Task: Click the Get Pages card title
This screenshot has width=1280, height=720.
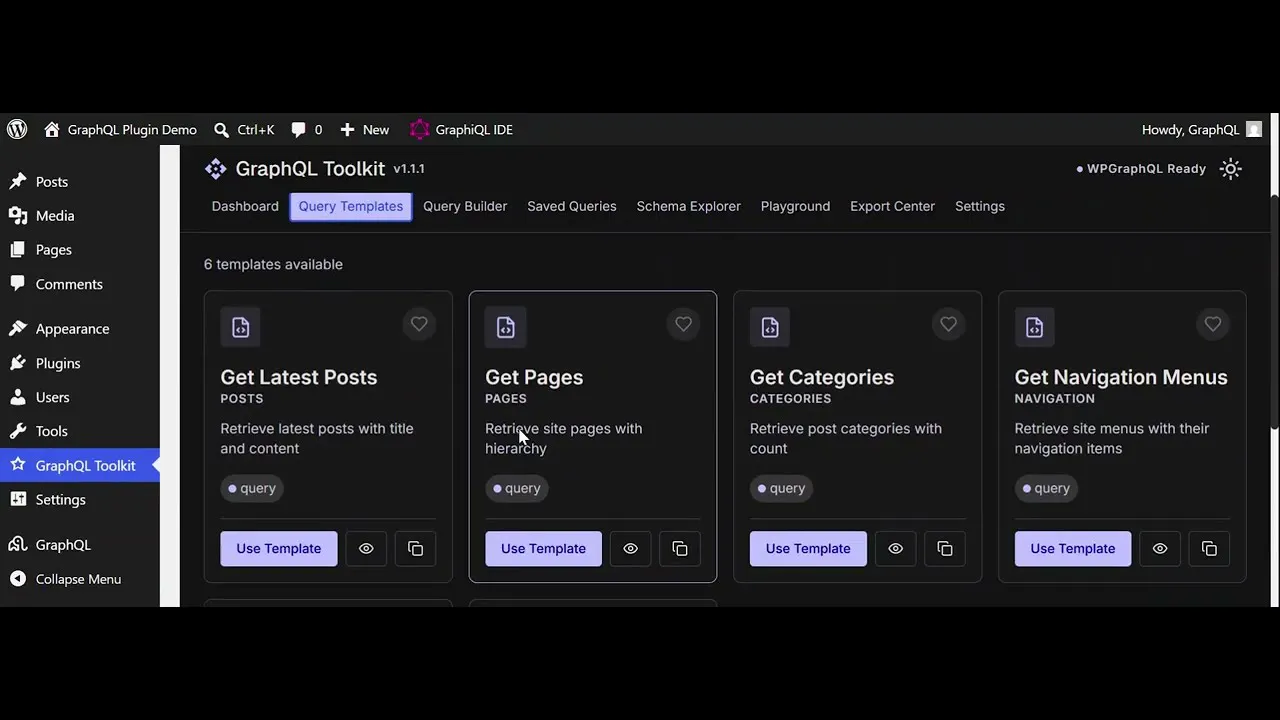Action: coord(534,377)
